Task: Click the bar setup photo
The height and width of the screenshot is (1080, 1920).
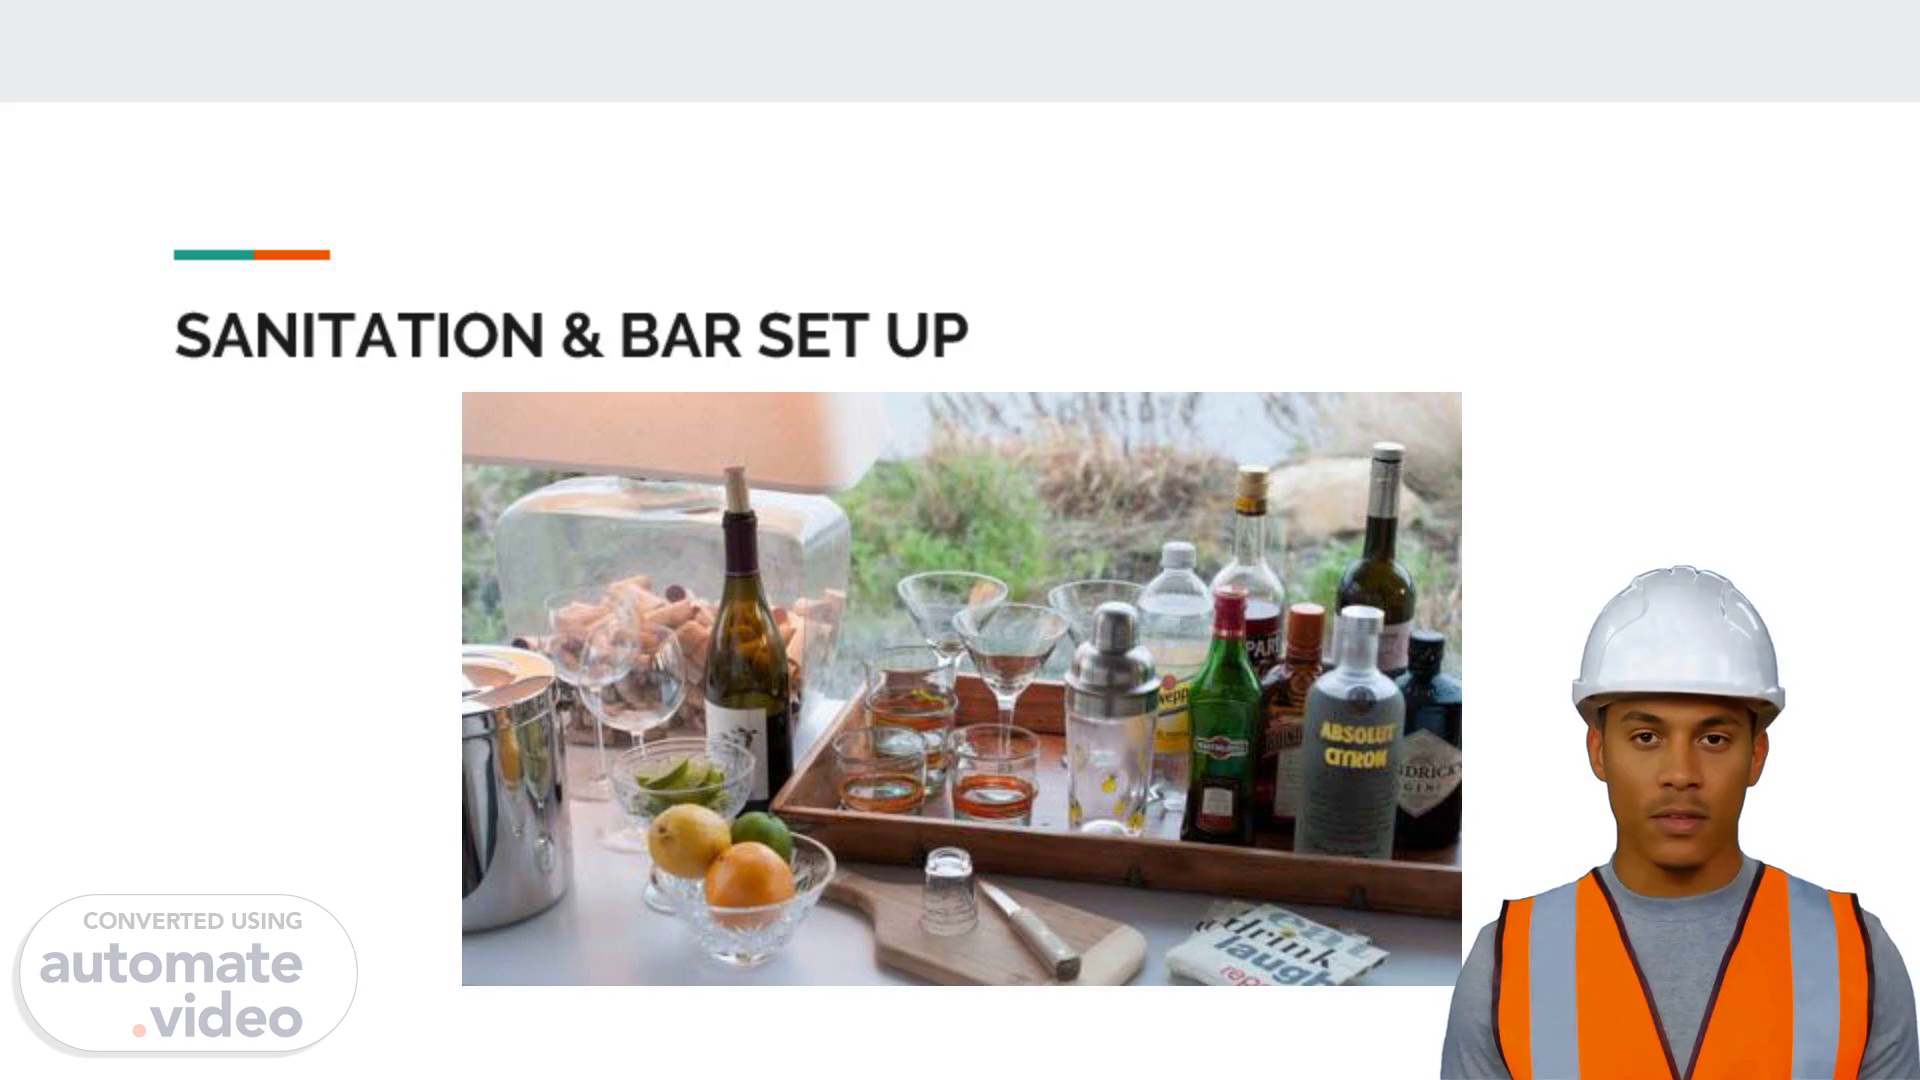Action: [961, 689]
